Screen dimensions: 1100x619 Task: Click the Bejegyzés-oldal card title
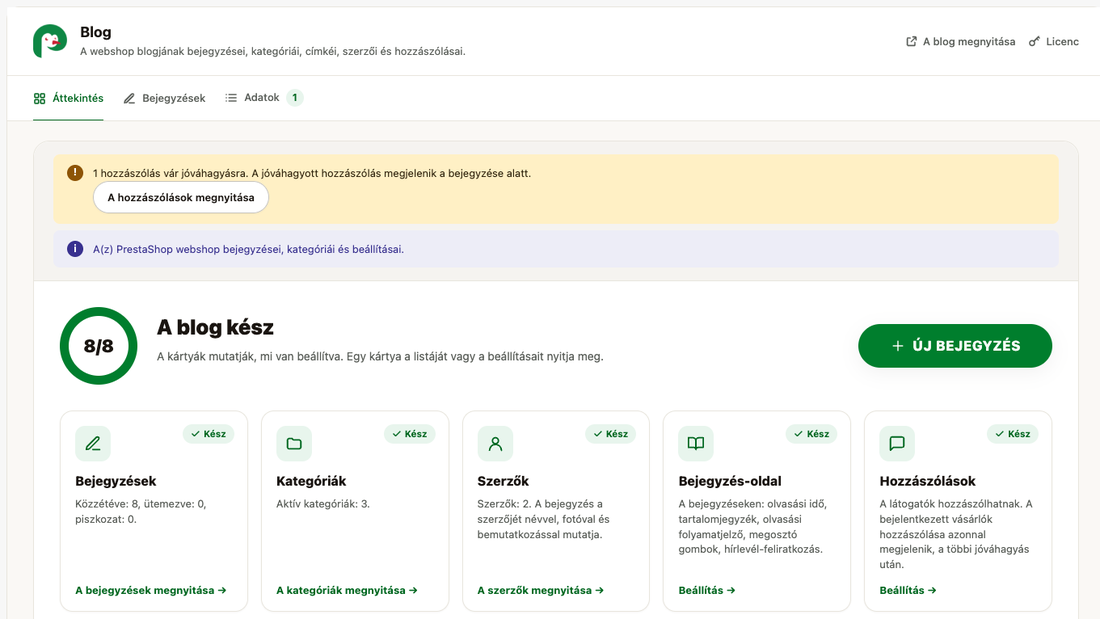(x=730, y=481)
